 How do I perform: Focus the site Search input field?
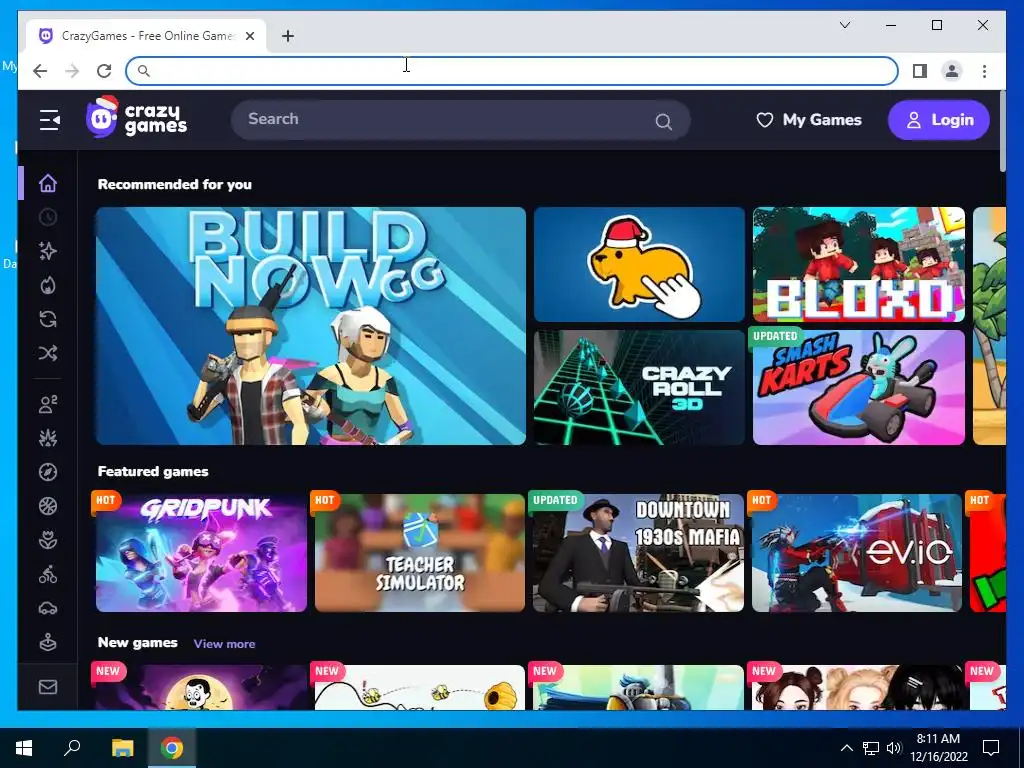(x=460, y=120)
